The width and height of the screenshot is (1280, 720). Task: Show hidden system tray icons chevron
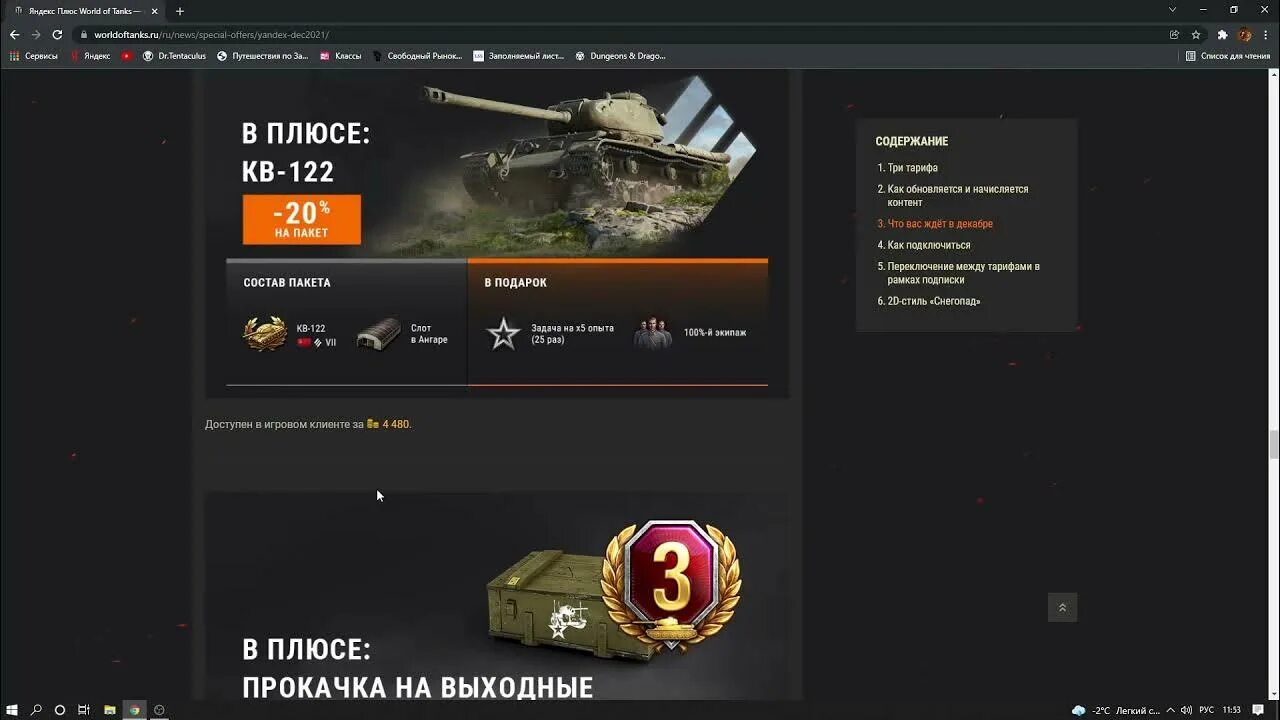point(1169,710)
